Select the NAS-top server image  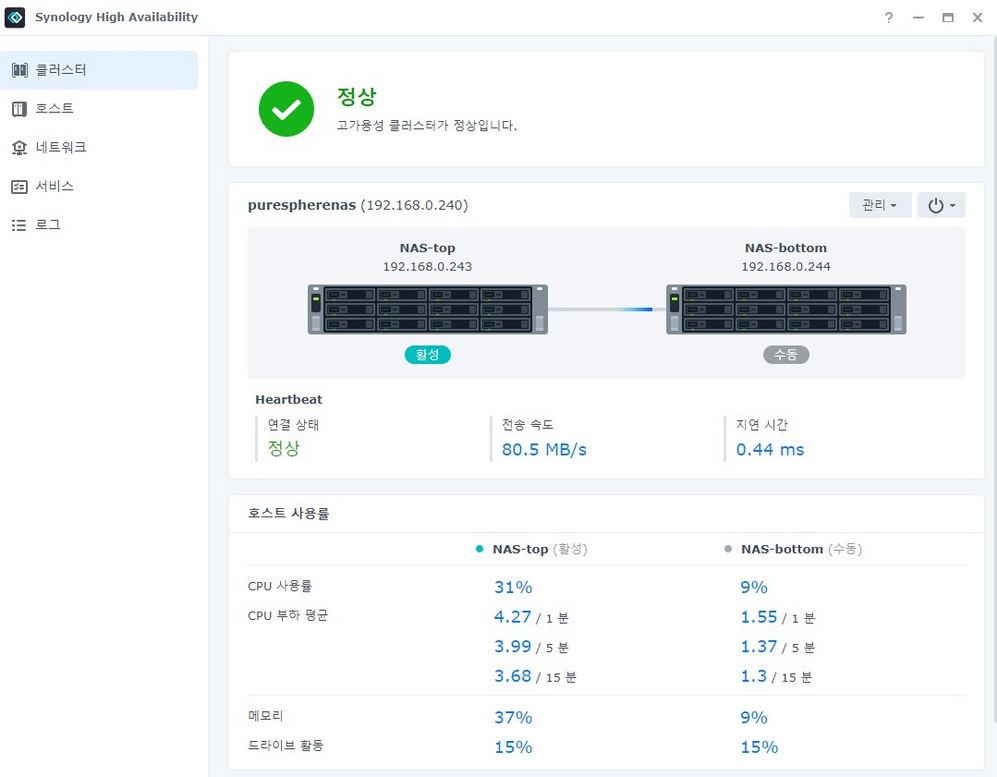click(x=427, y=309)
